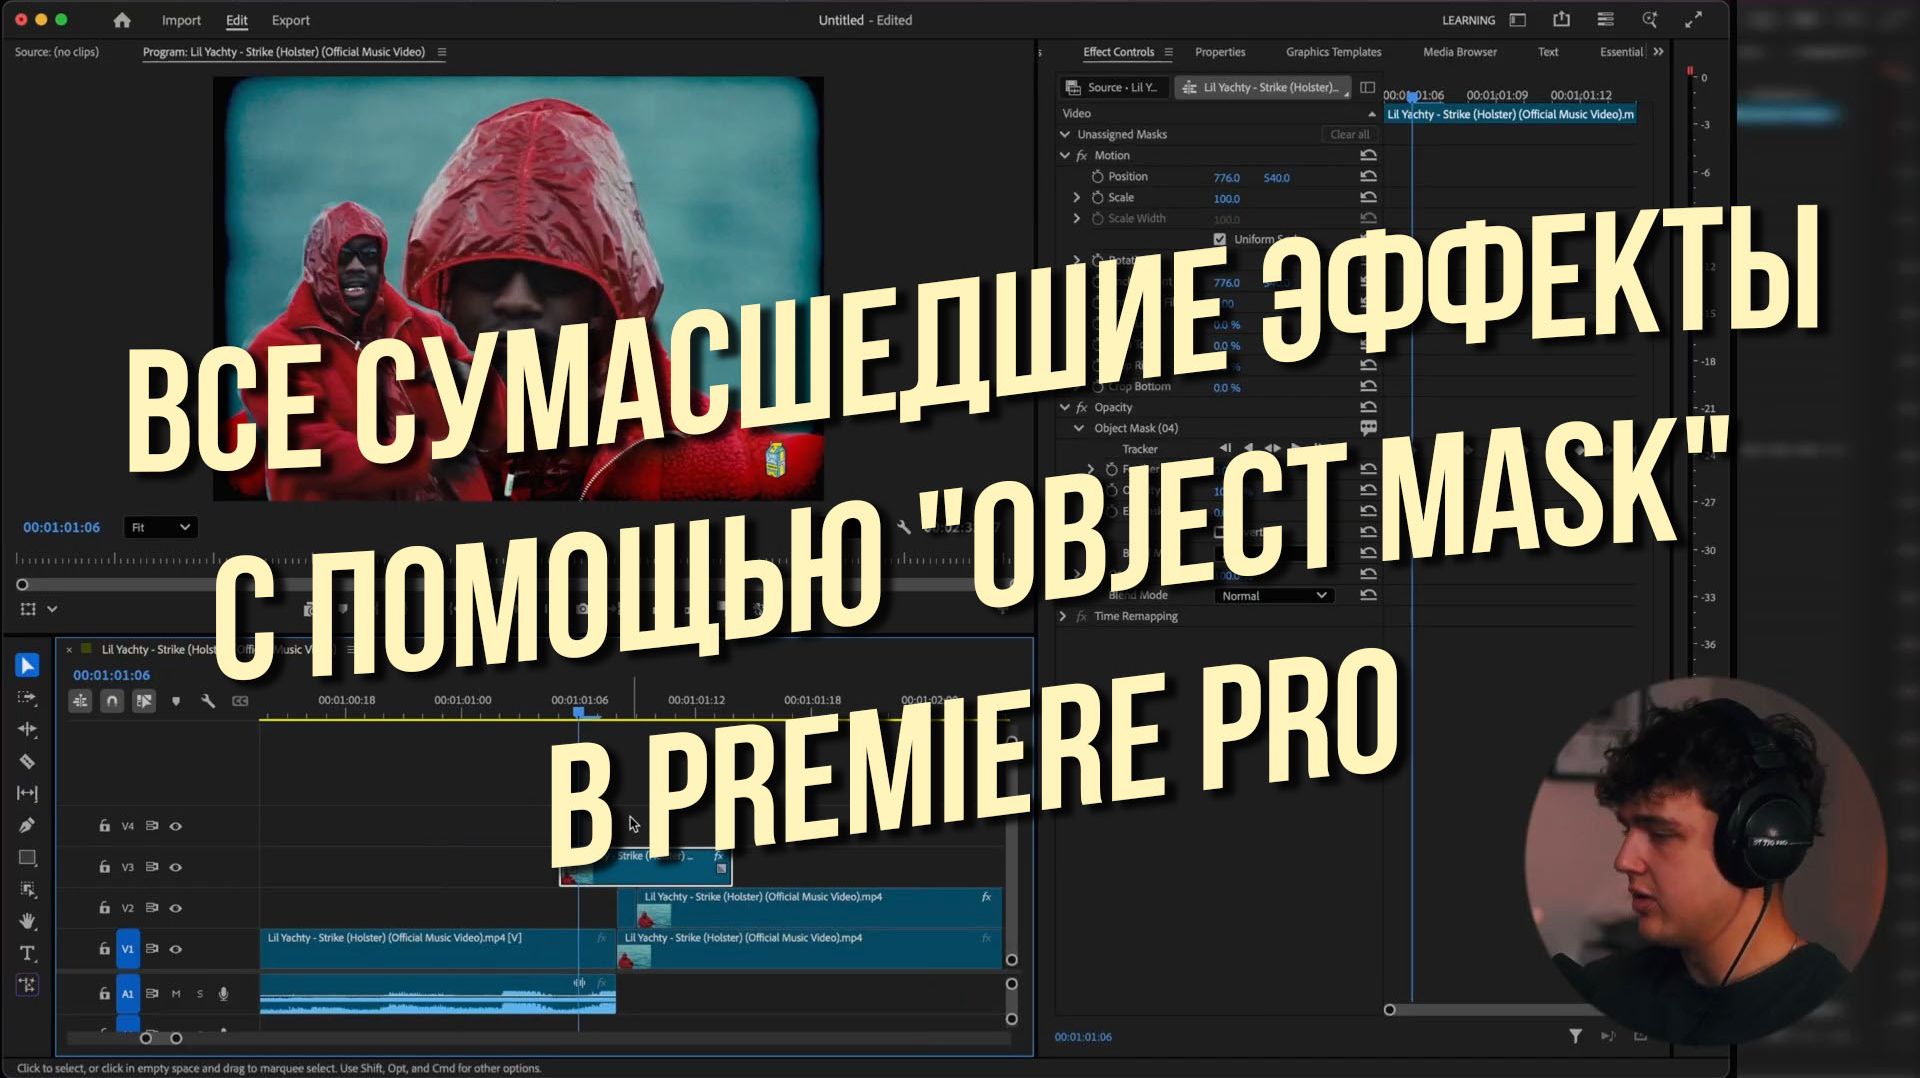
Task: Collapse the Motion effect in Effect Controls
Action: coord(1065,155)
